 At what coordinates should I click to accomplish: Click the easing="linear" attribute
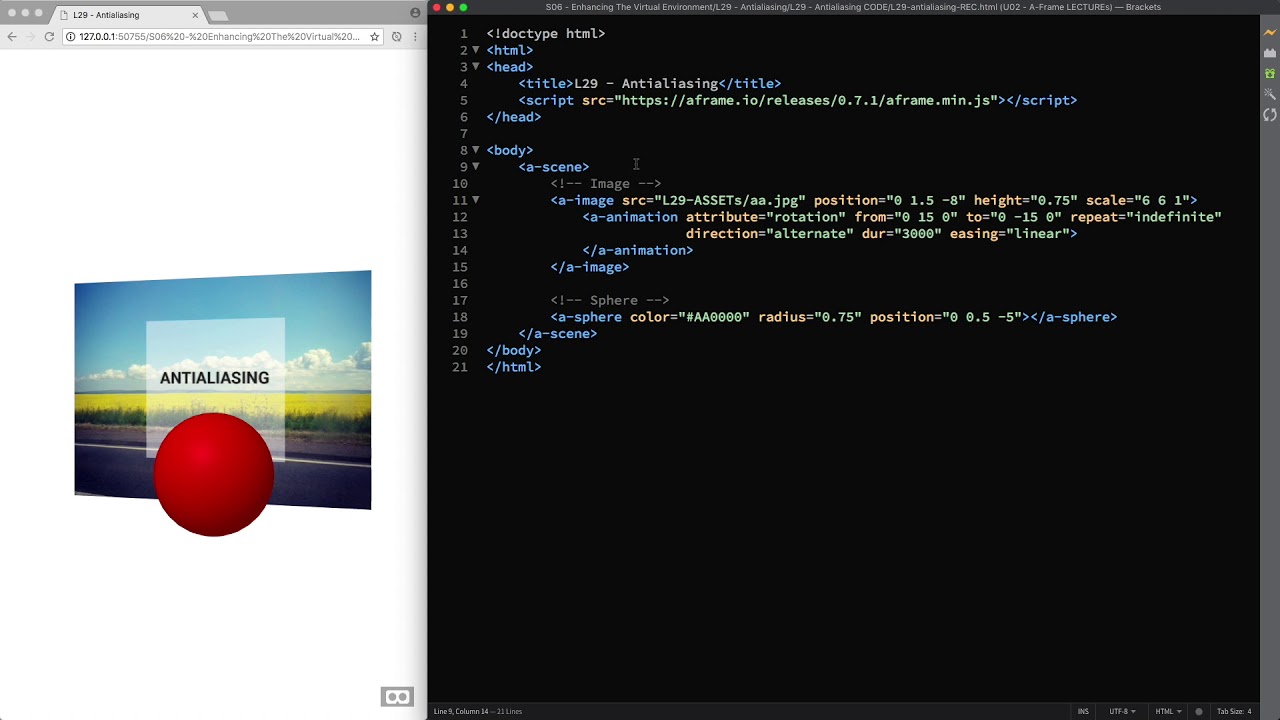tap(1010, 234)
